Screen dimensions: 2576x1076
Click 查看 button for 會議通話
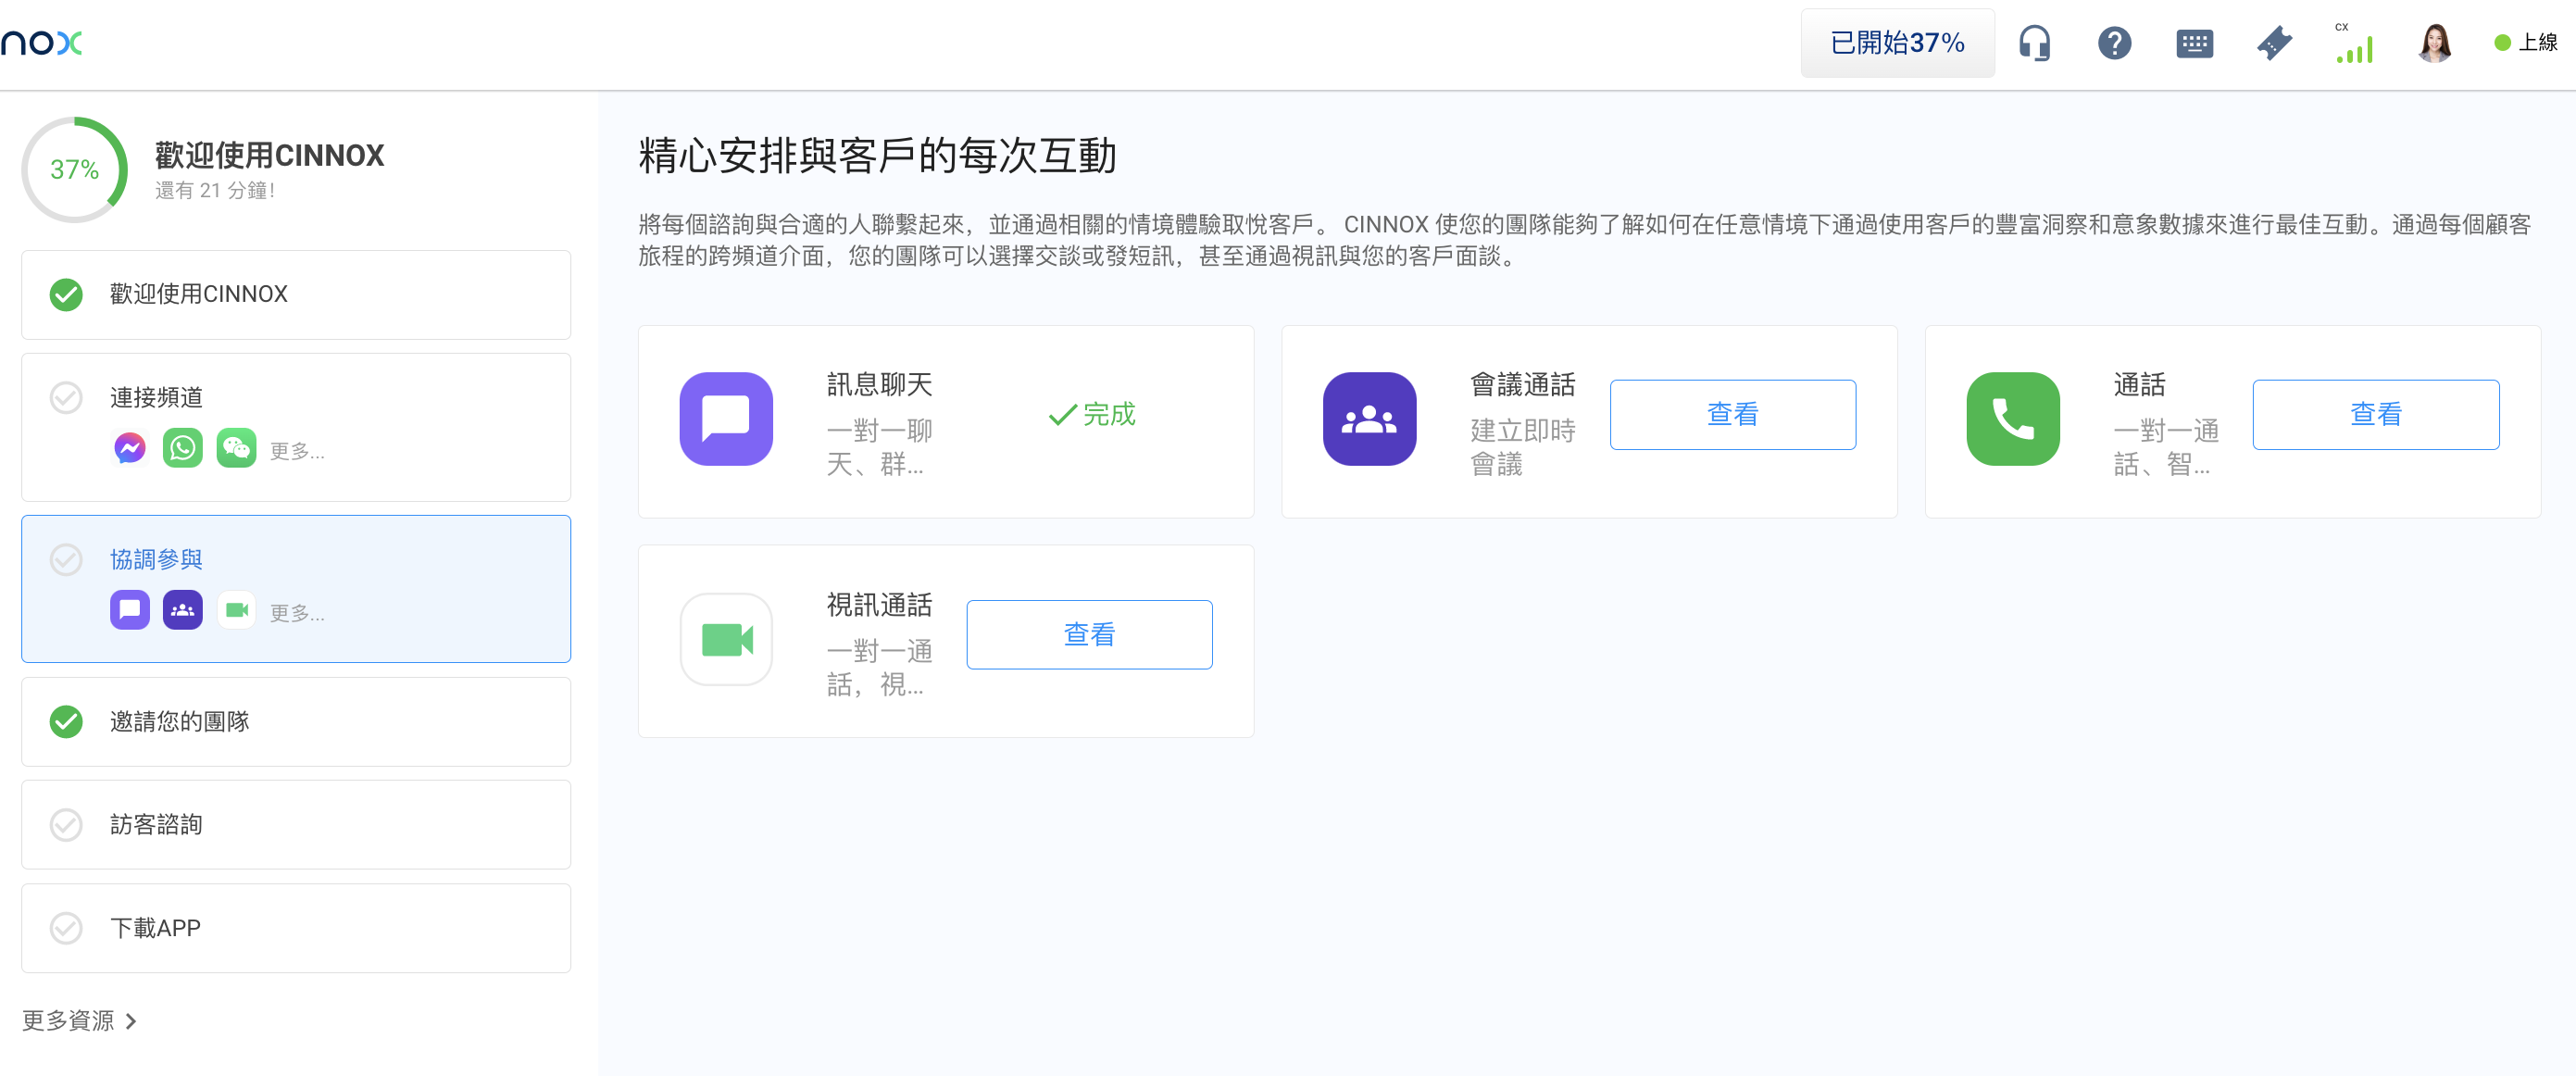tap(1732, 414)
